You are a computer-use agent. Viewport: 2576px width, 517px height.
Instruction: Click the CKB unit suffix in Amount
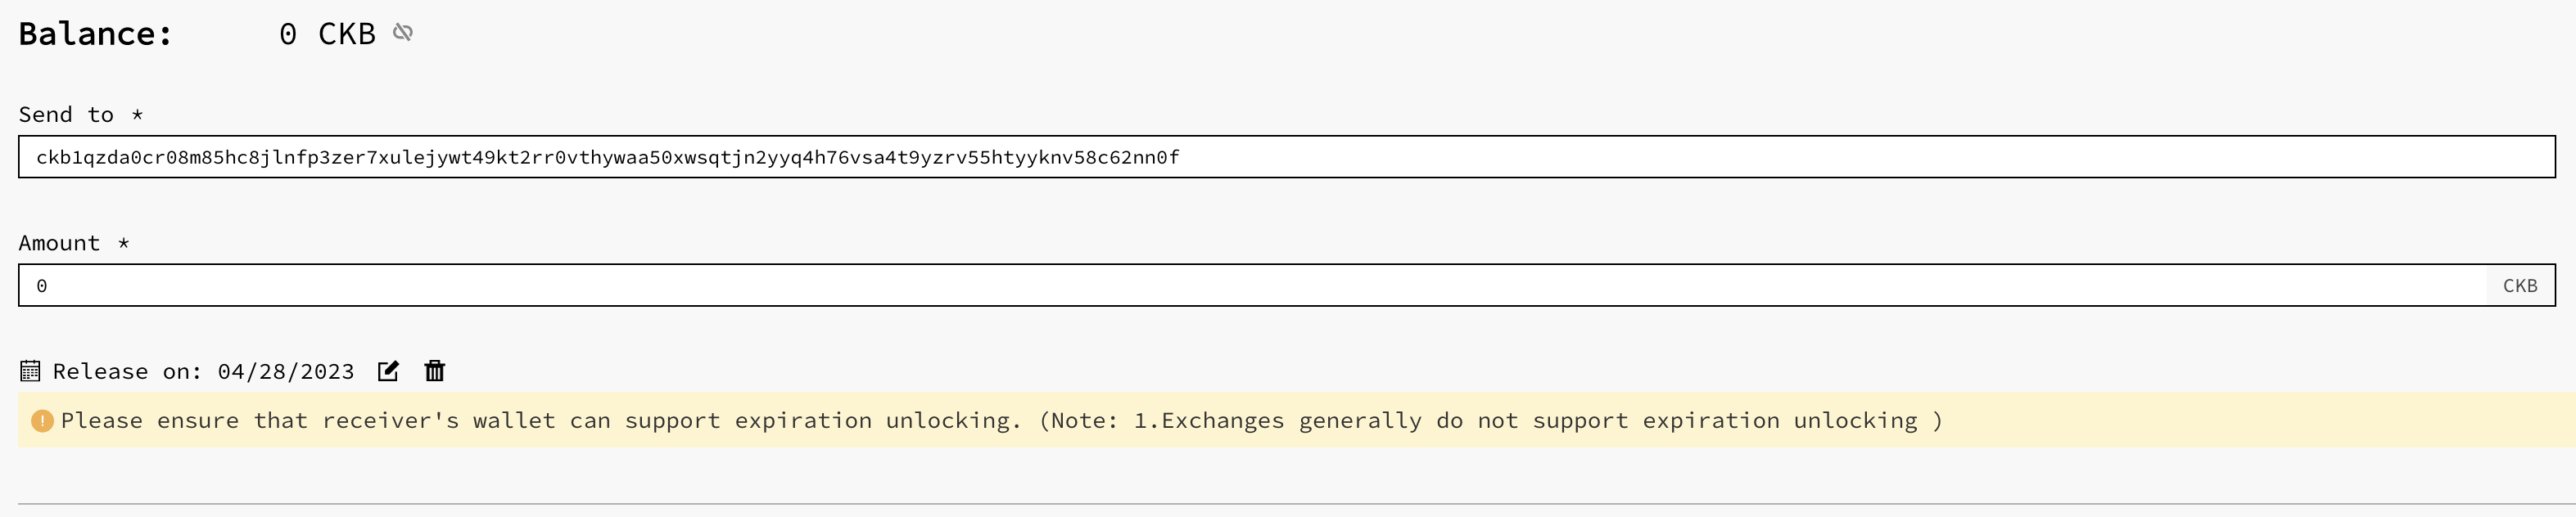coord(2520,285)
